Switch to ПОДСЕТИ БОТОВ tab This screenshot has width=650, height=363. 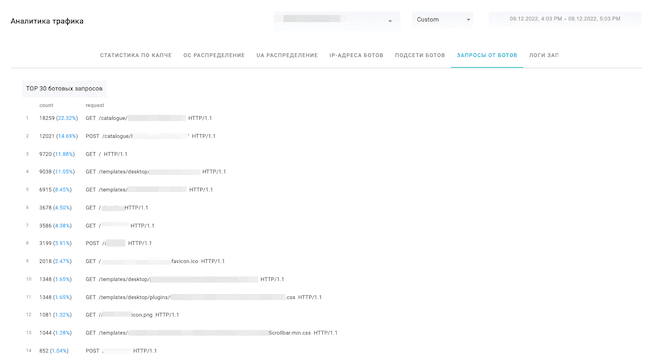pyautogui.click(x=420, y=55)
